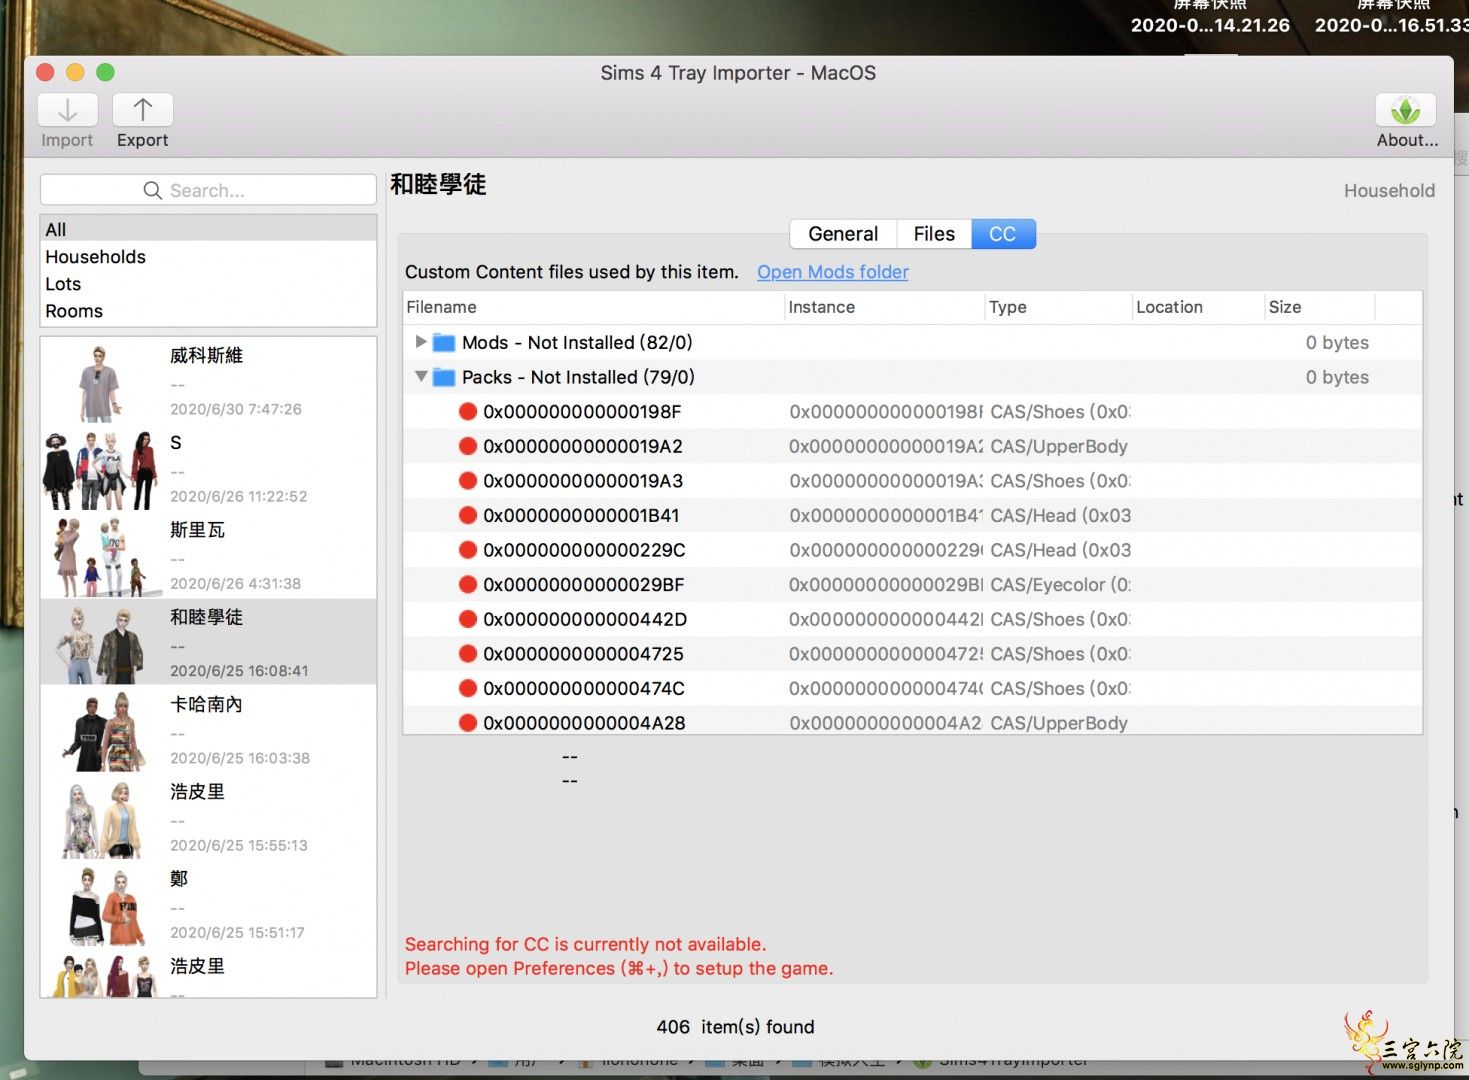The image size is (1469, 1080).
Task: Click red status dot for 0x0000000000001B41
Action: click(467, 515)
